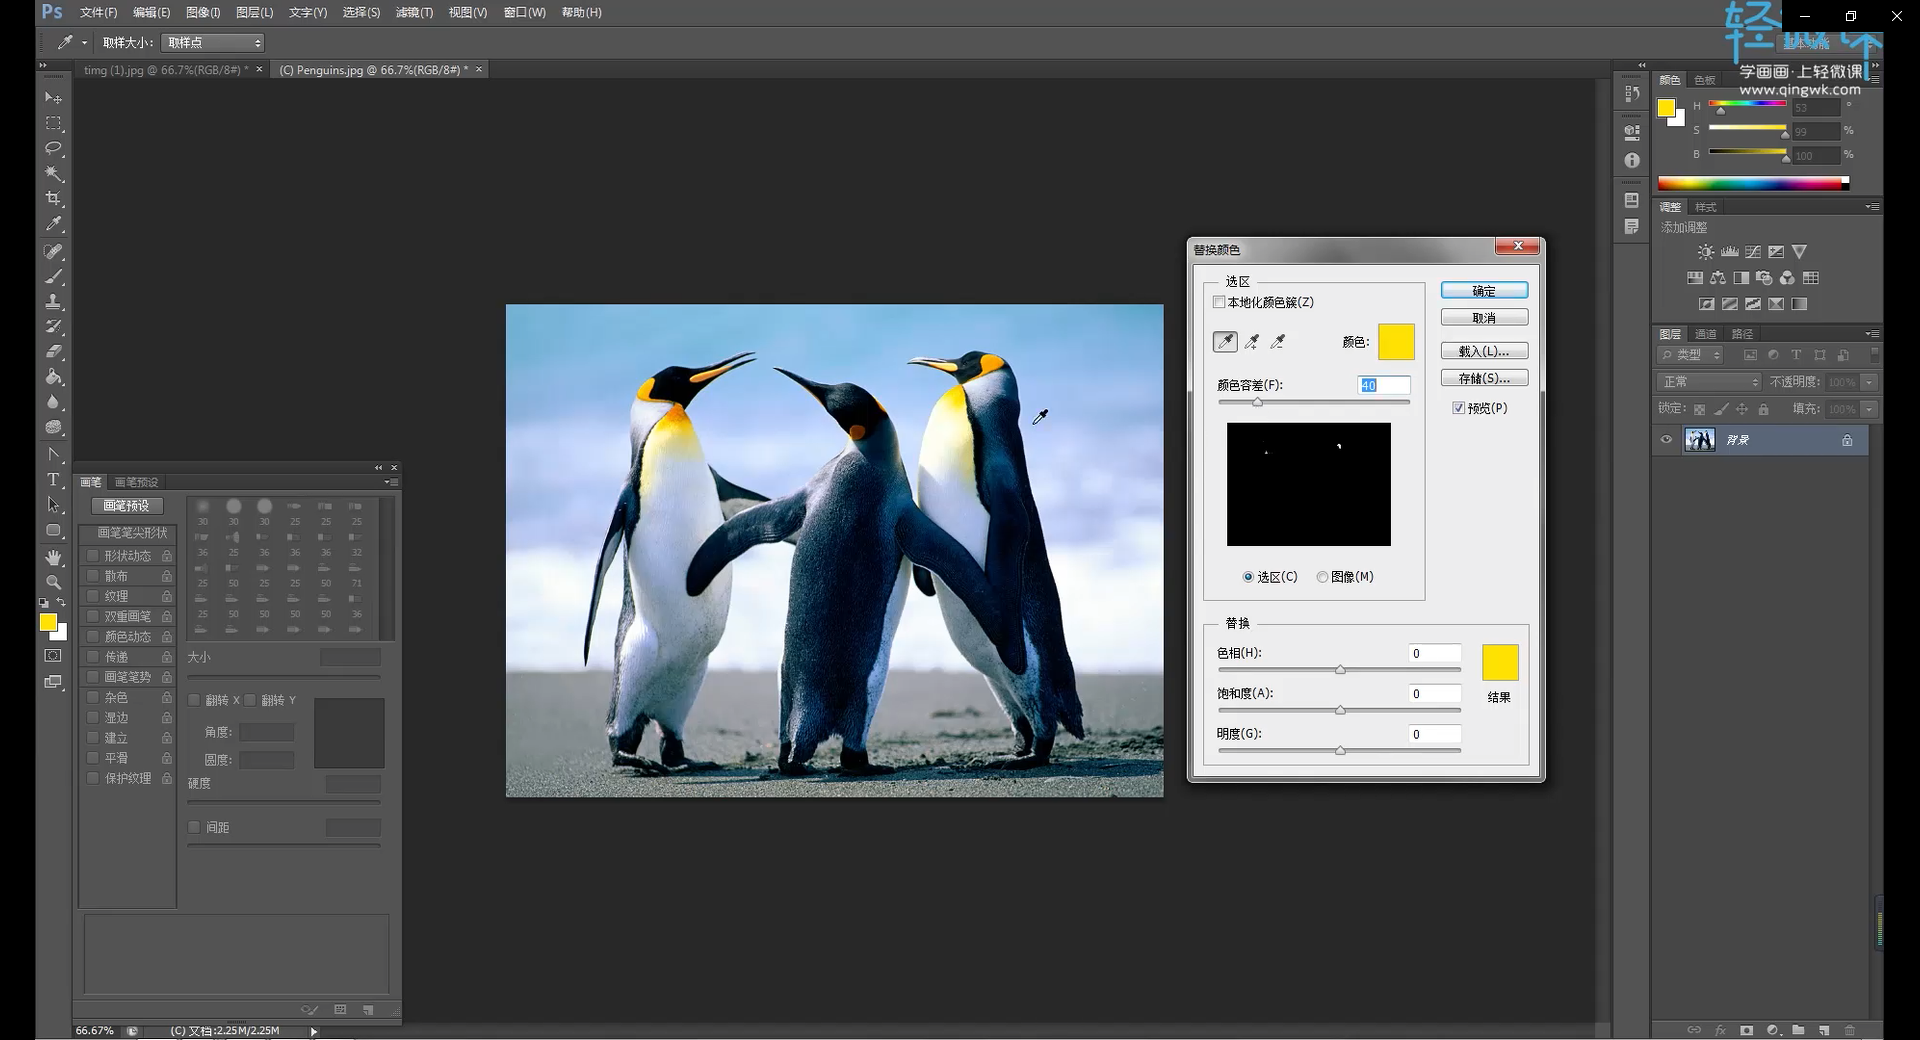The width and height of the screenshot is (1920, 1040).
Task: Select the Crop tool
Action: point(54,198)
